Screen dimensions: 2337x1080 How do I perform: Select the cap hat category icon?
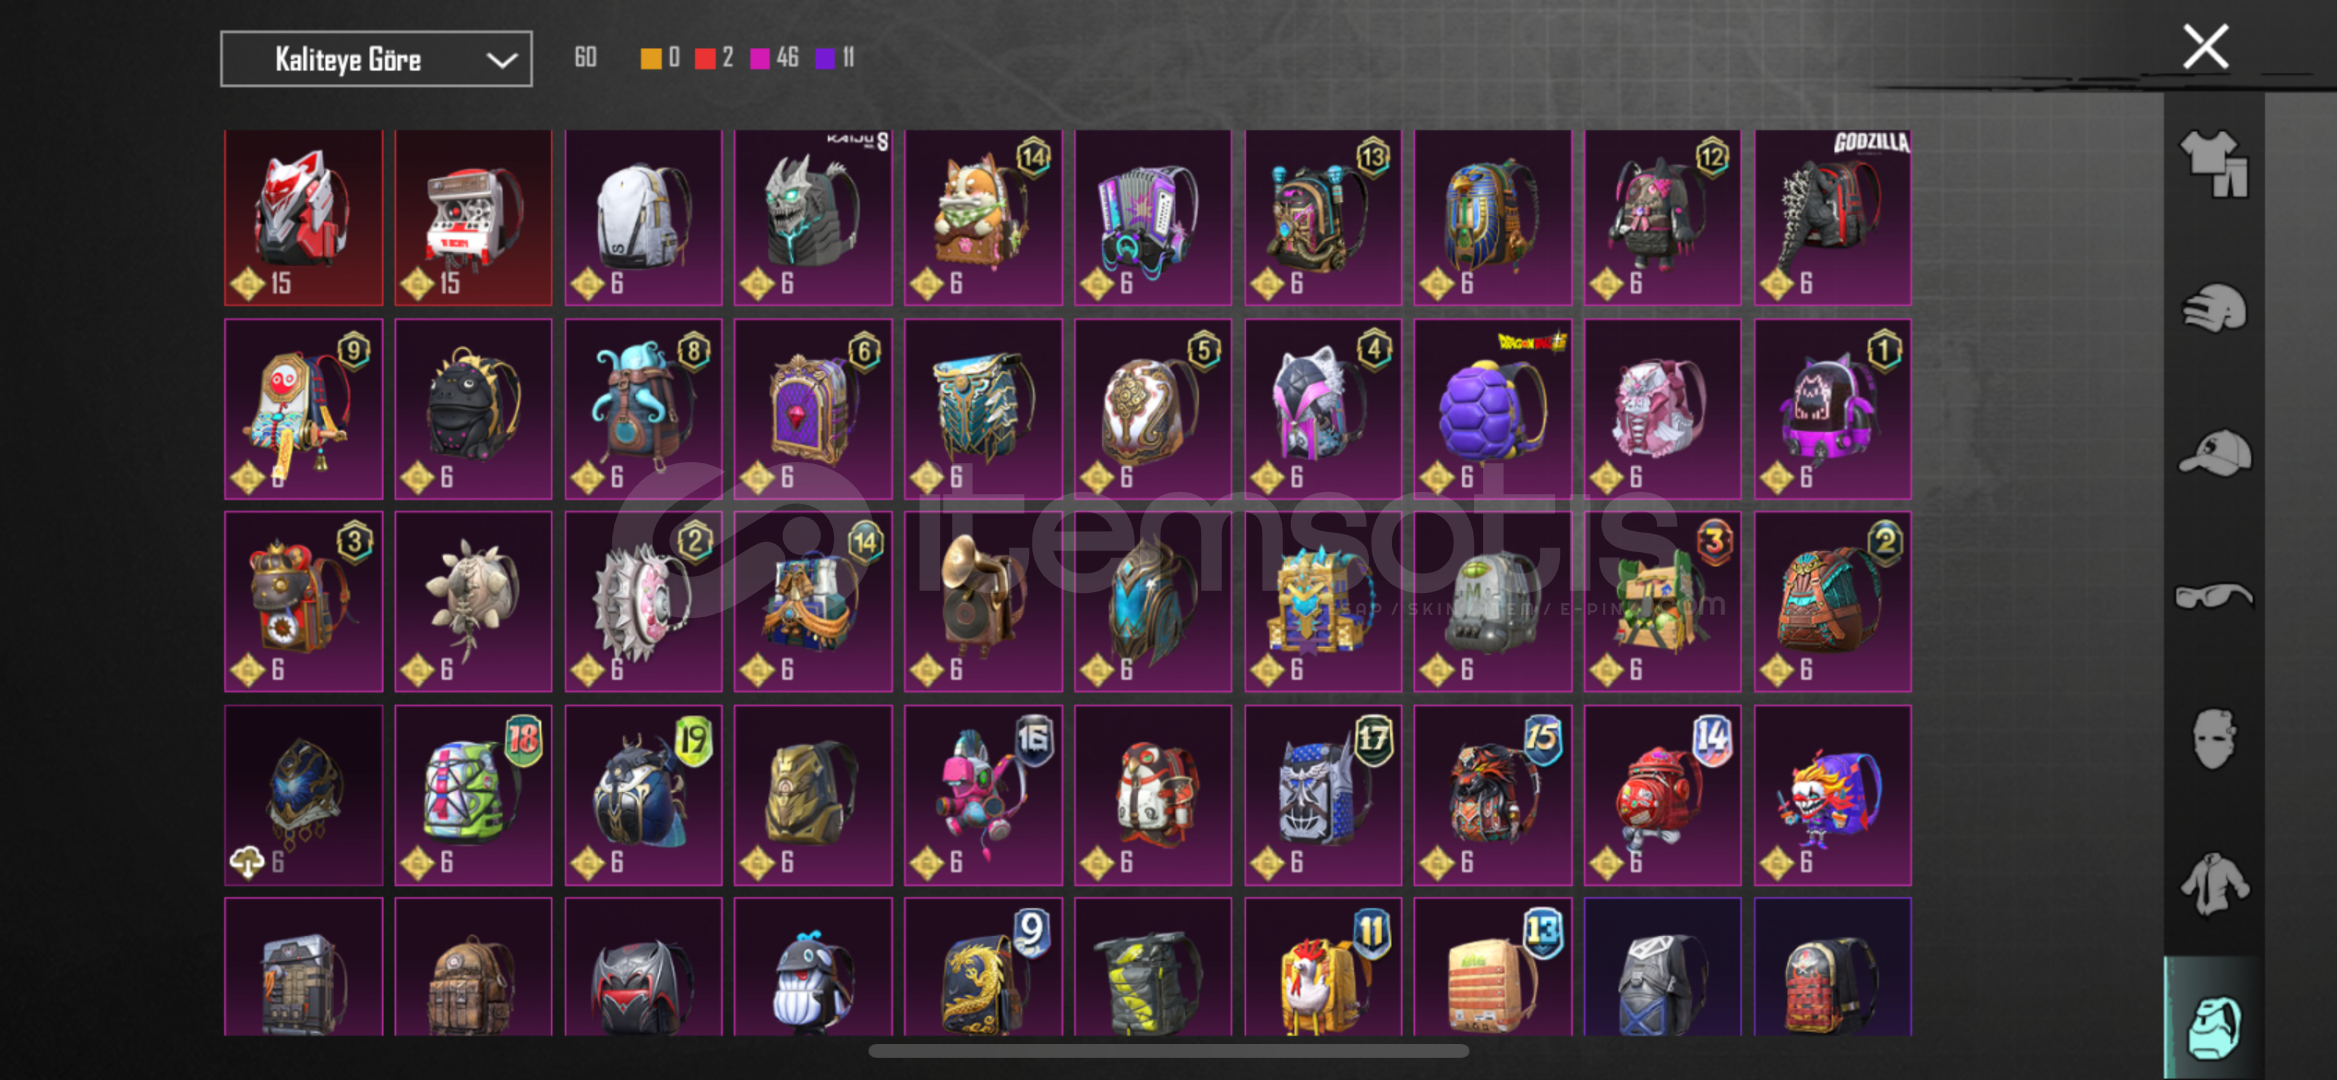point(2214,453)
